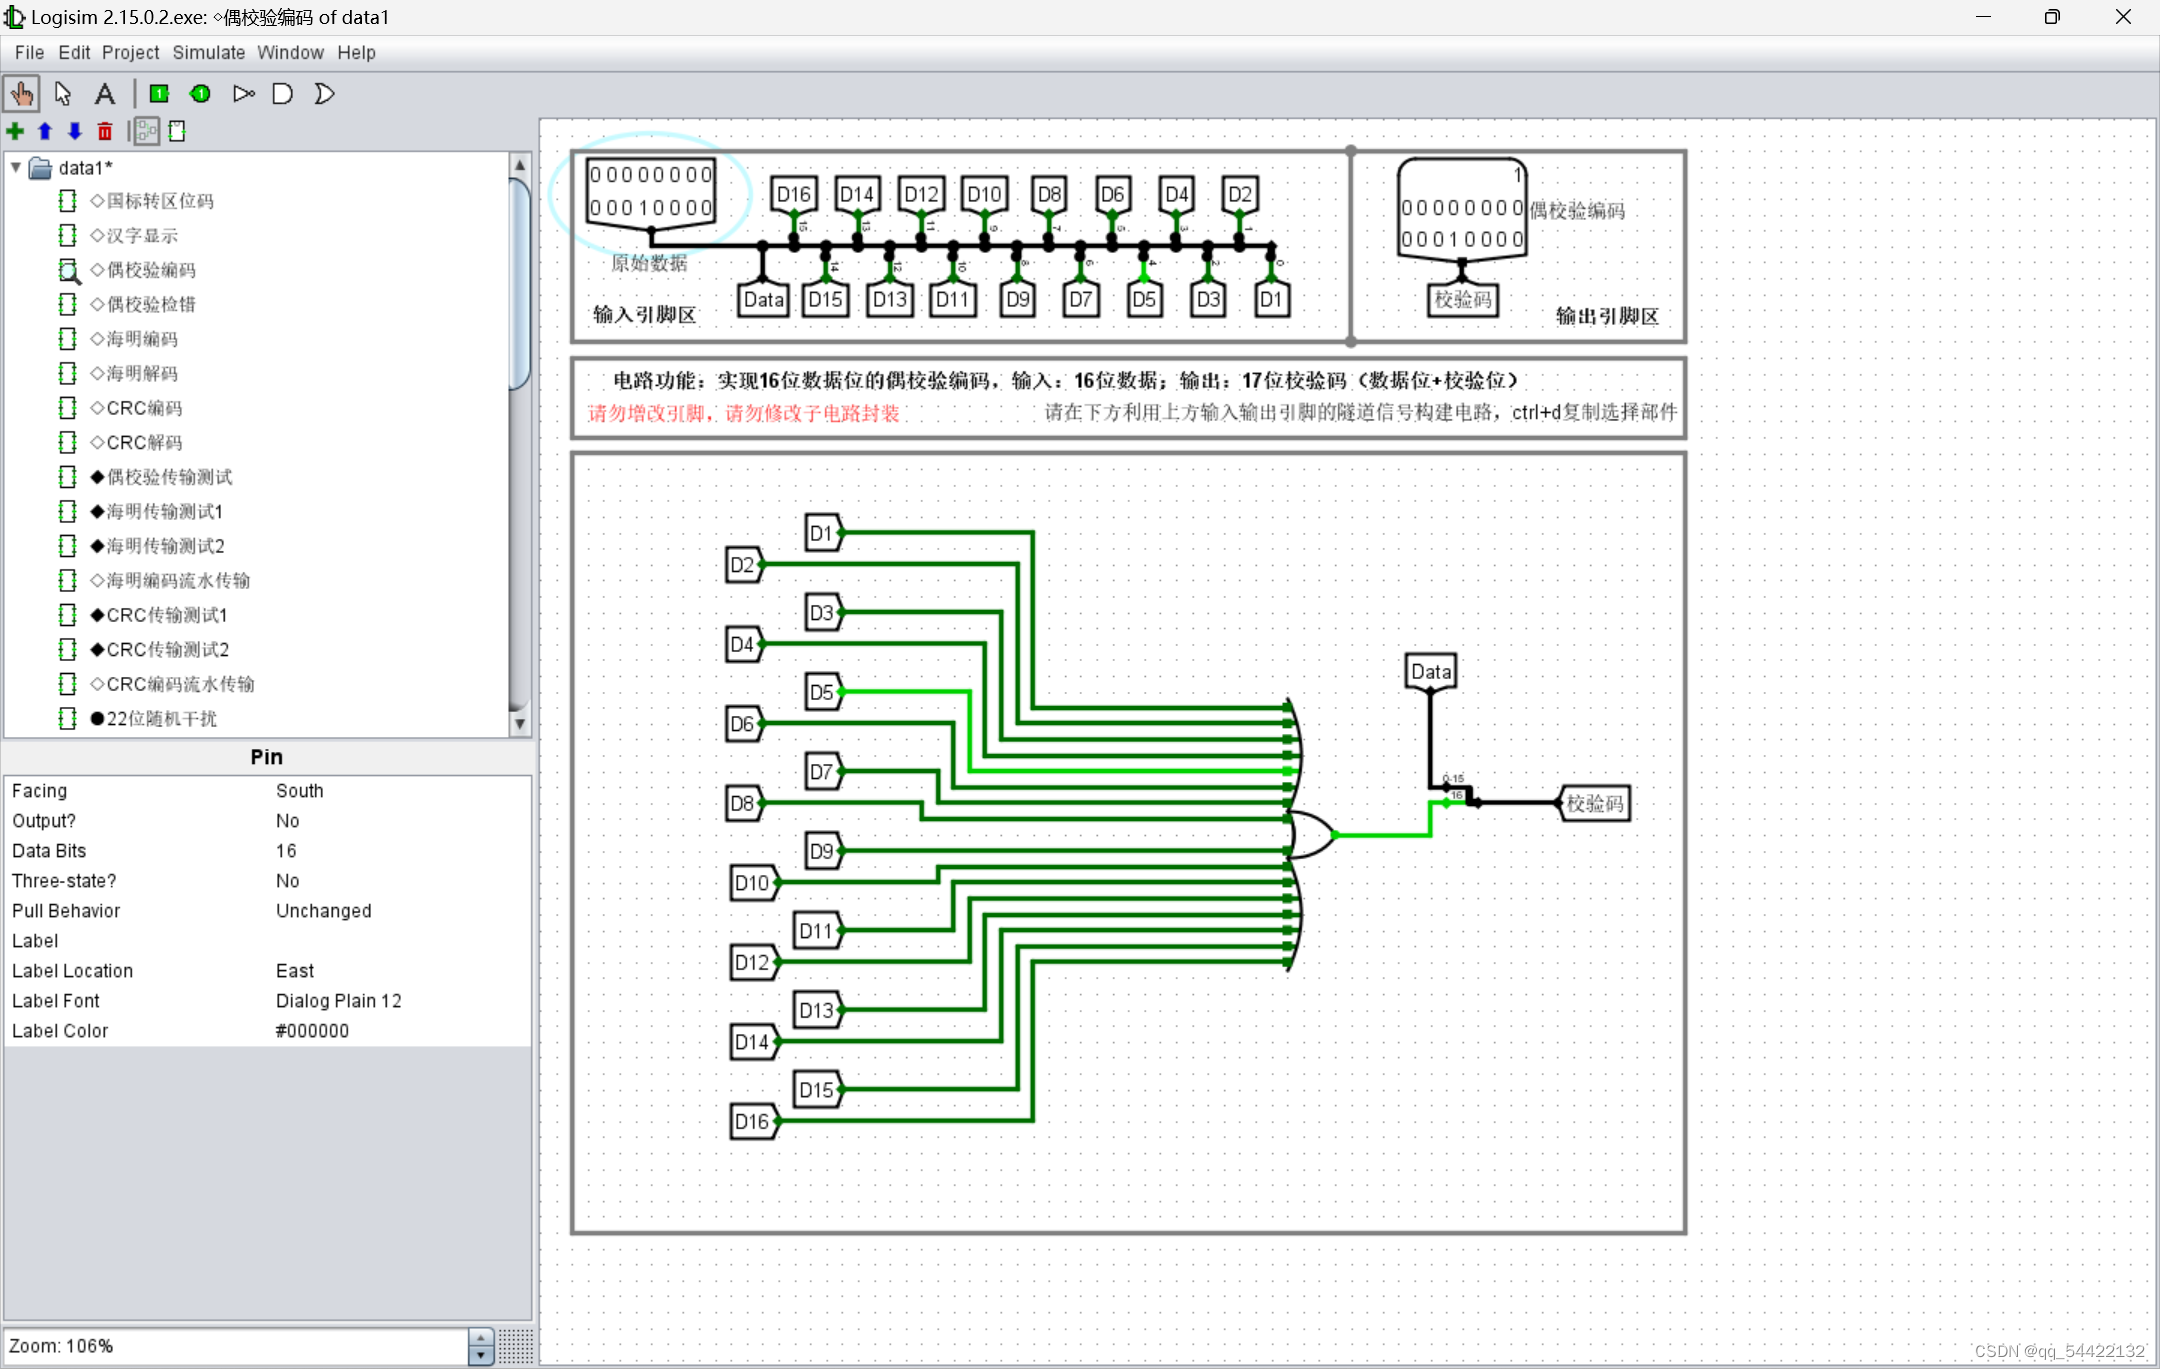Click the zoom stepper up arrow

pyautogui.click(x=481, y=1338)
